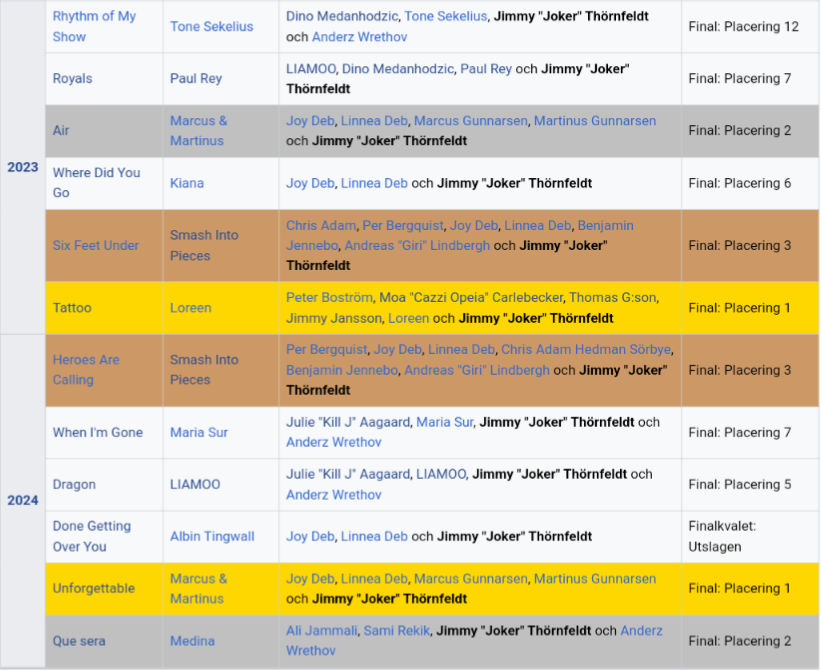
Task: Open the Unforgettable song link
Action: point(93,588)
